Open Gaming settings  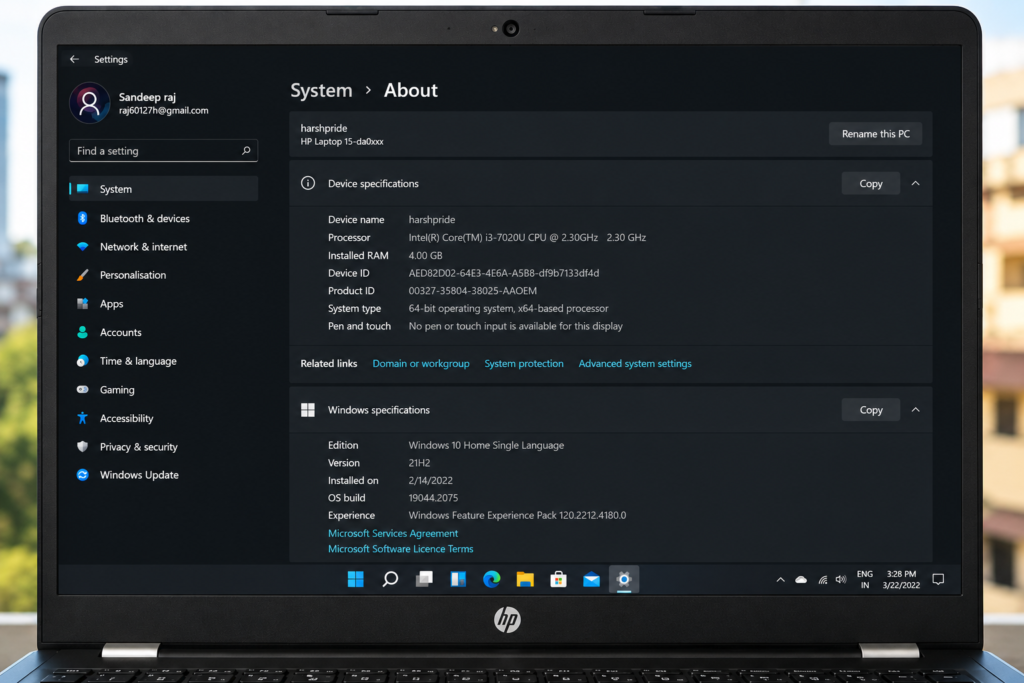tap(163, 390)
